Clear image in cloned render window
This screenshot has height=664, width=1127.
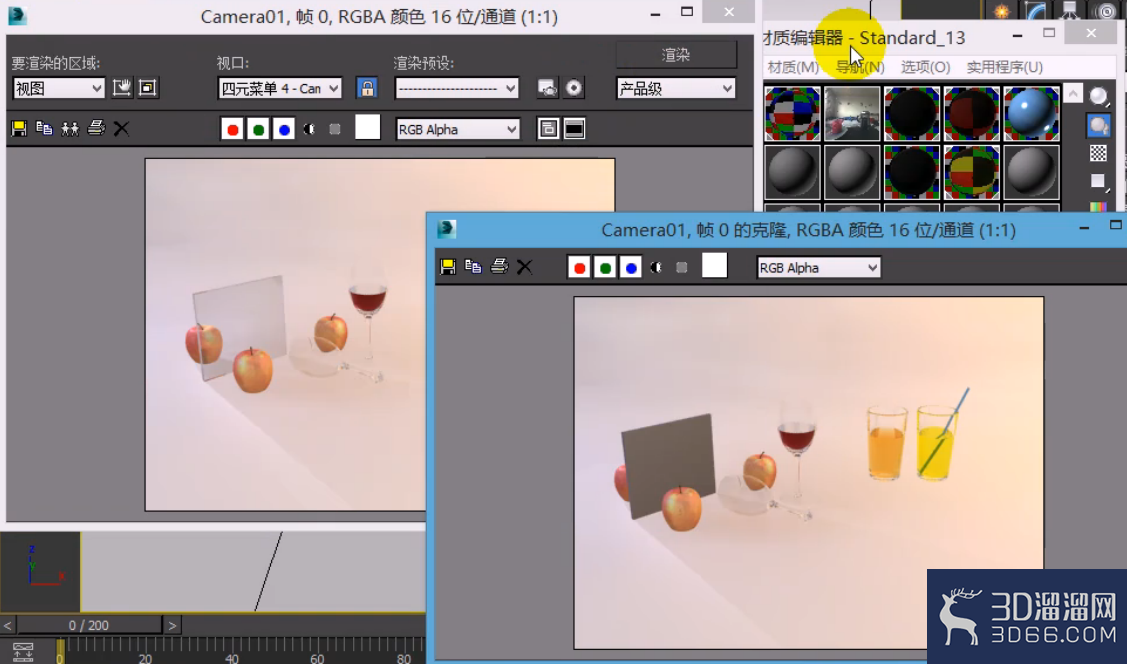(525, 267)
